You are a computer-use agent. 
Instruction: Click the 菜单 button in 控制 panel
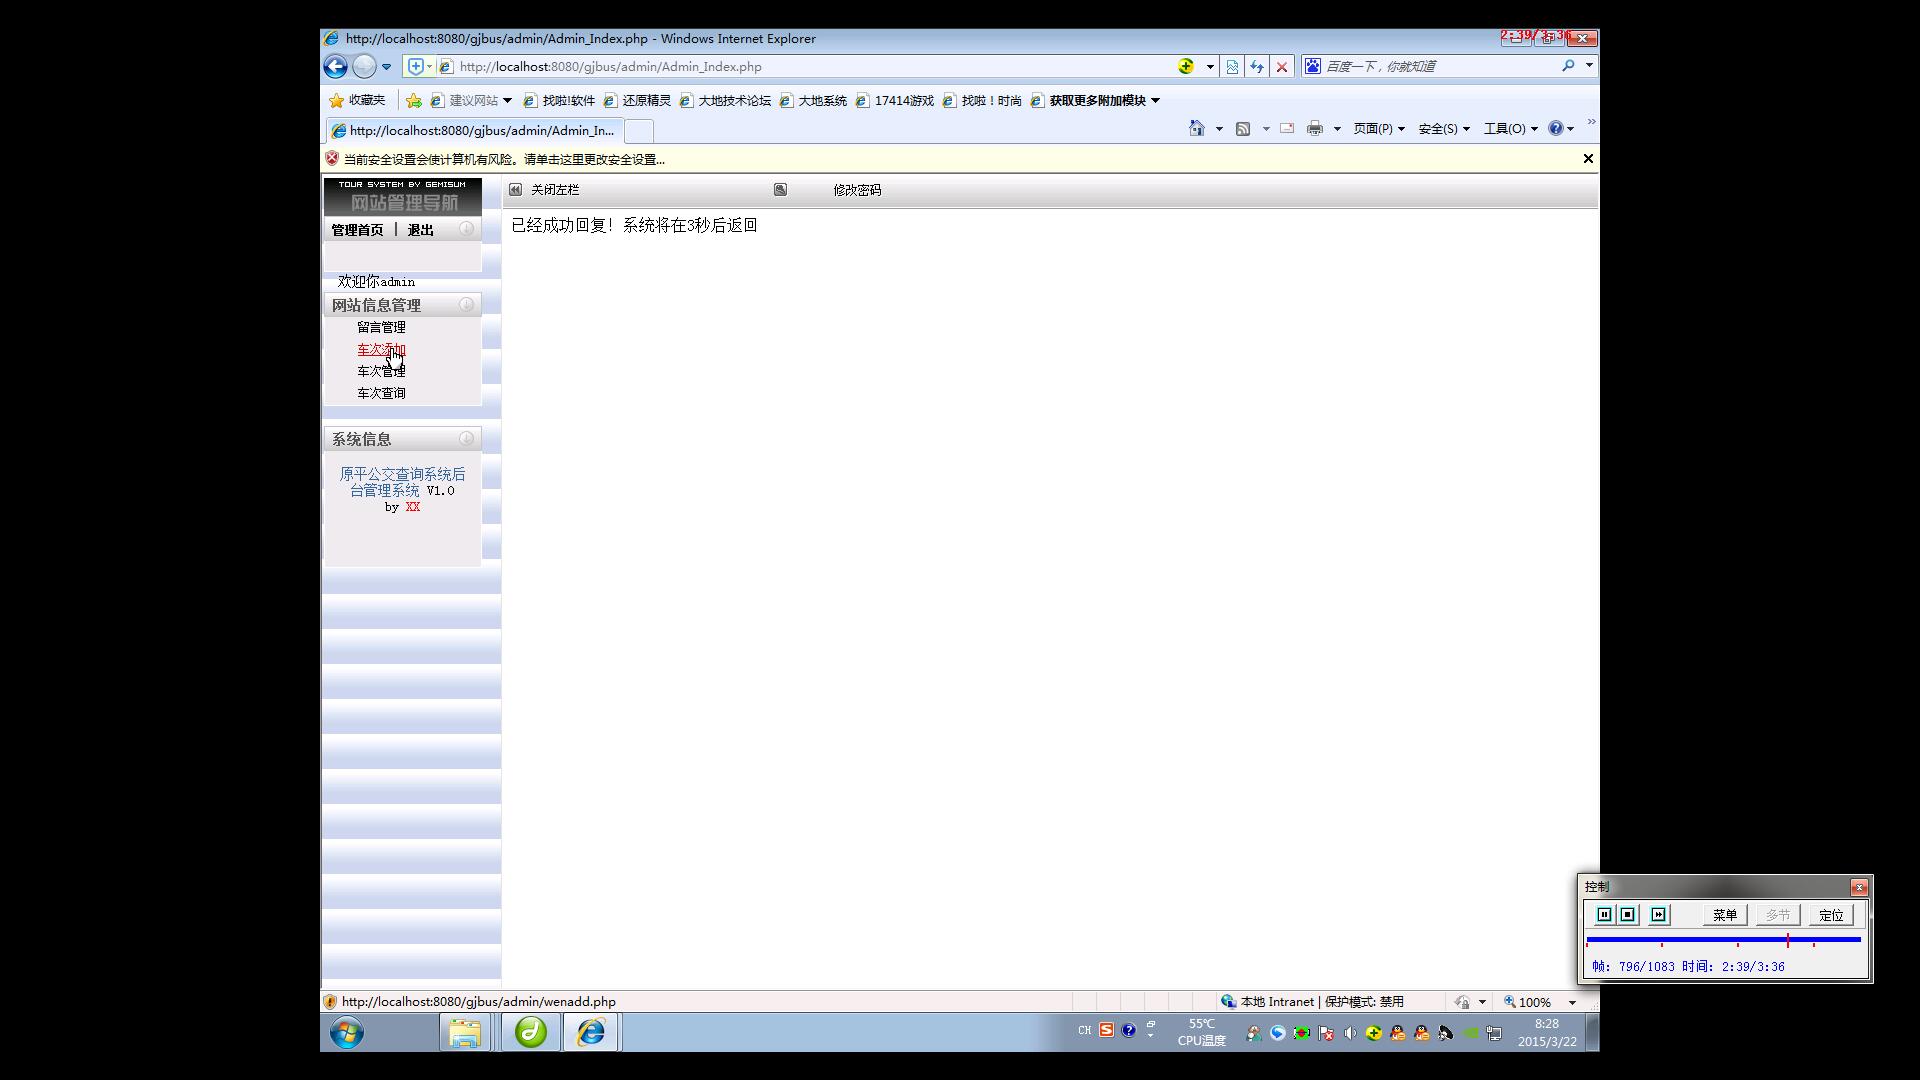1725,915
